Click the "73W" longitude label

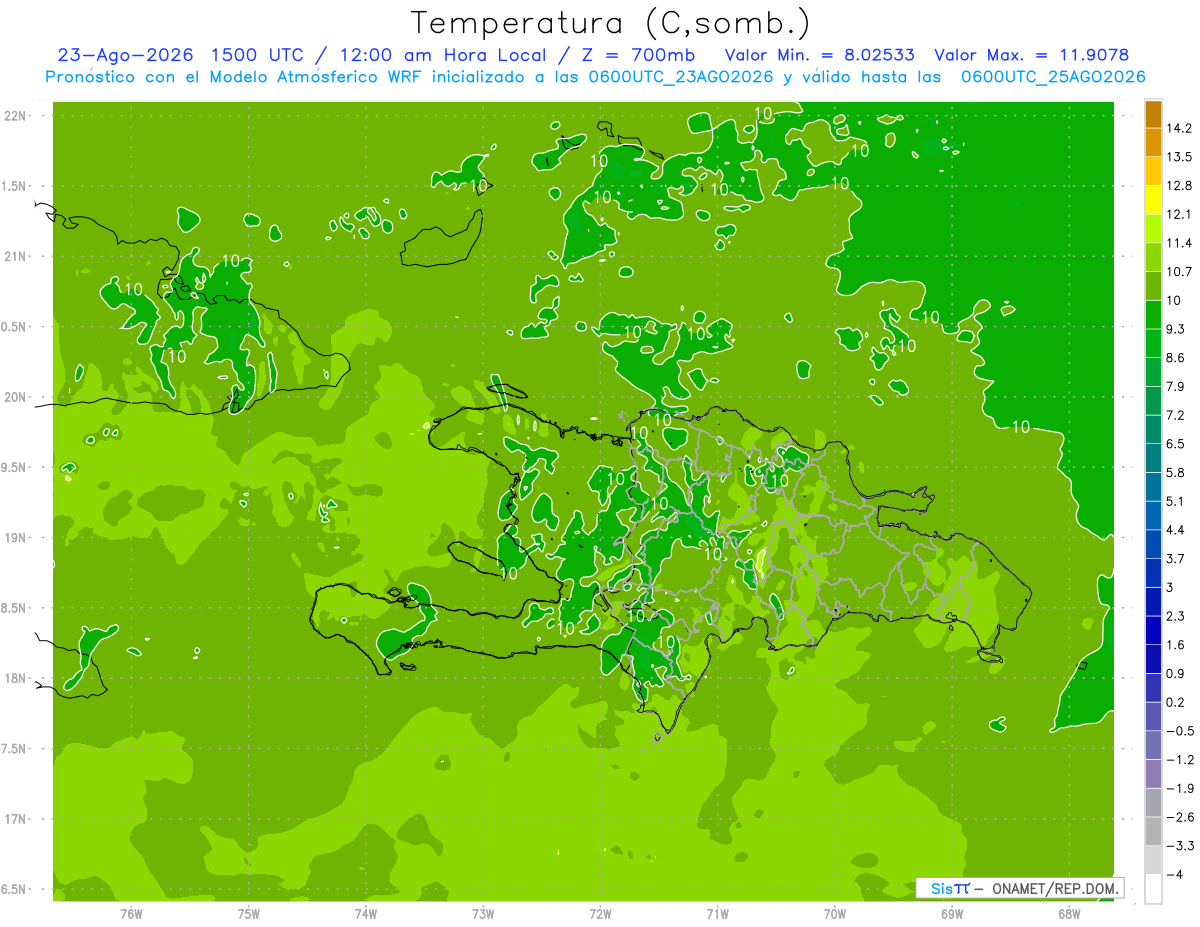483,914
